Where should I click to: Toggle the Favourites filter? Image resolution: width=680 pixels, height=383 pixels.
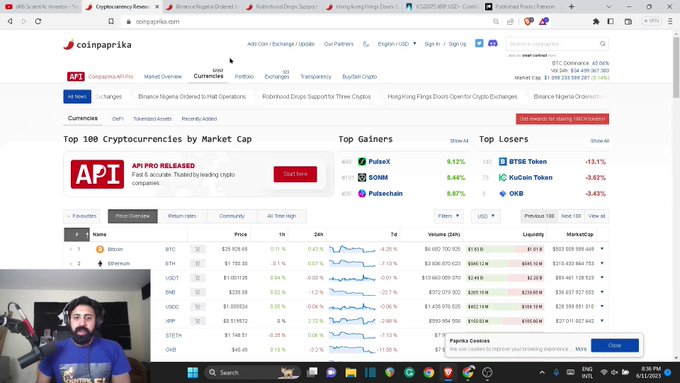[82, 216]
